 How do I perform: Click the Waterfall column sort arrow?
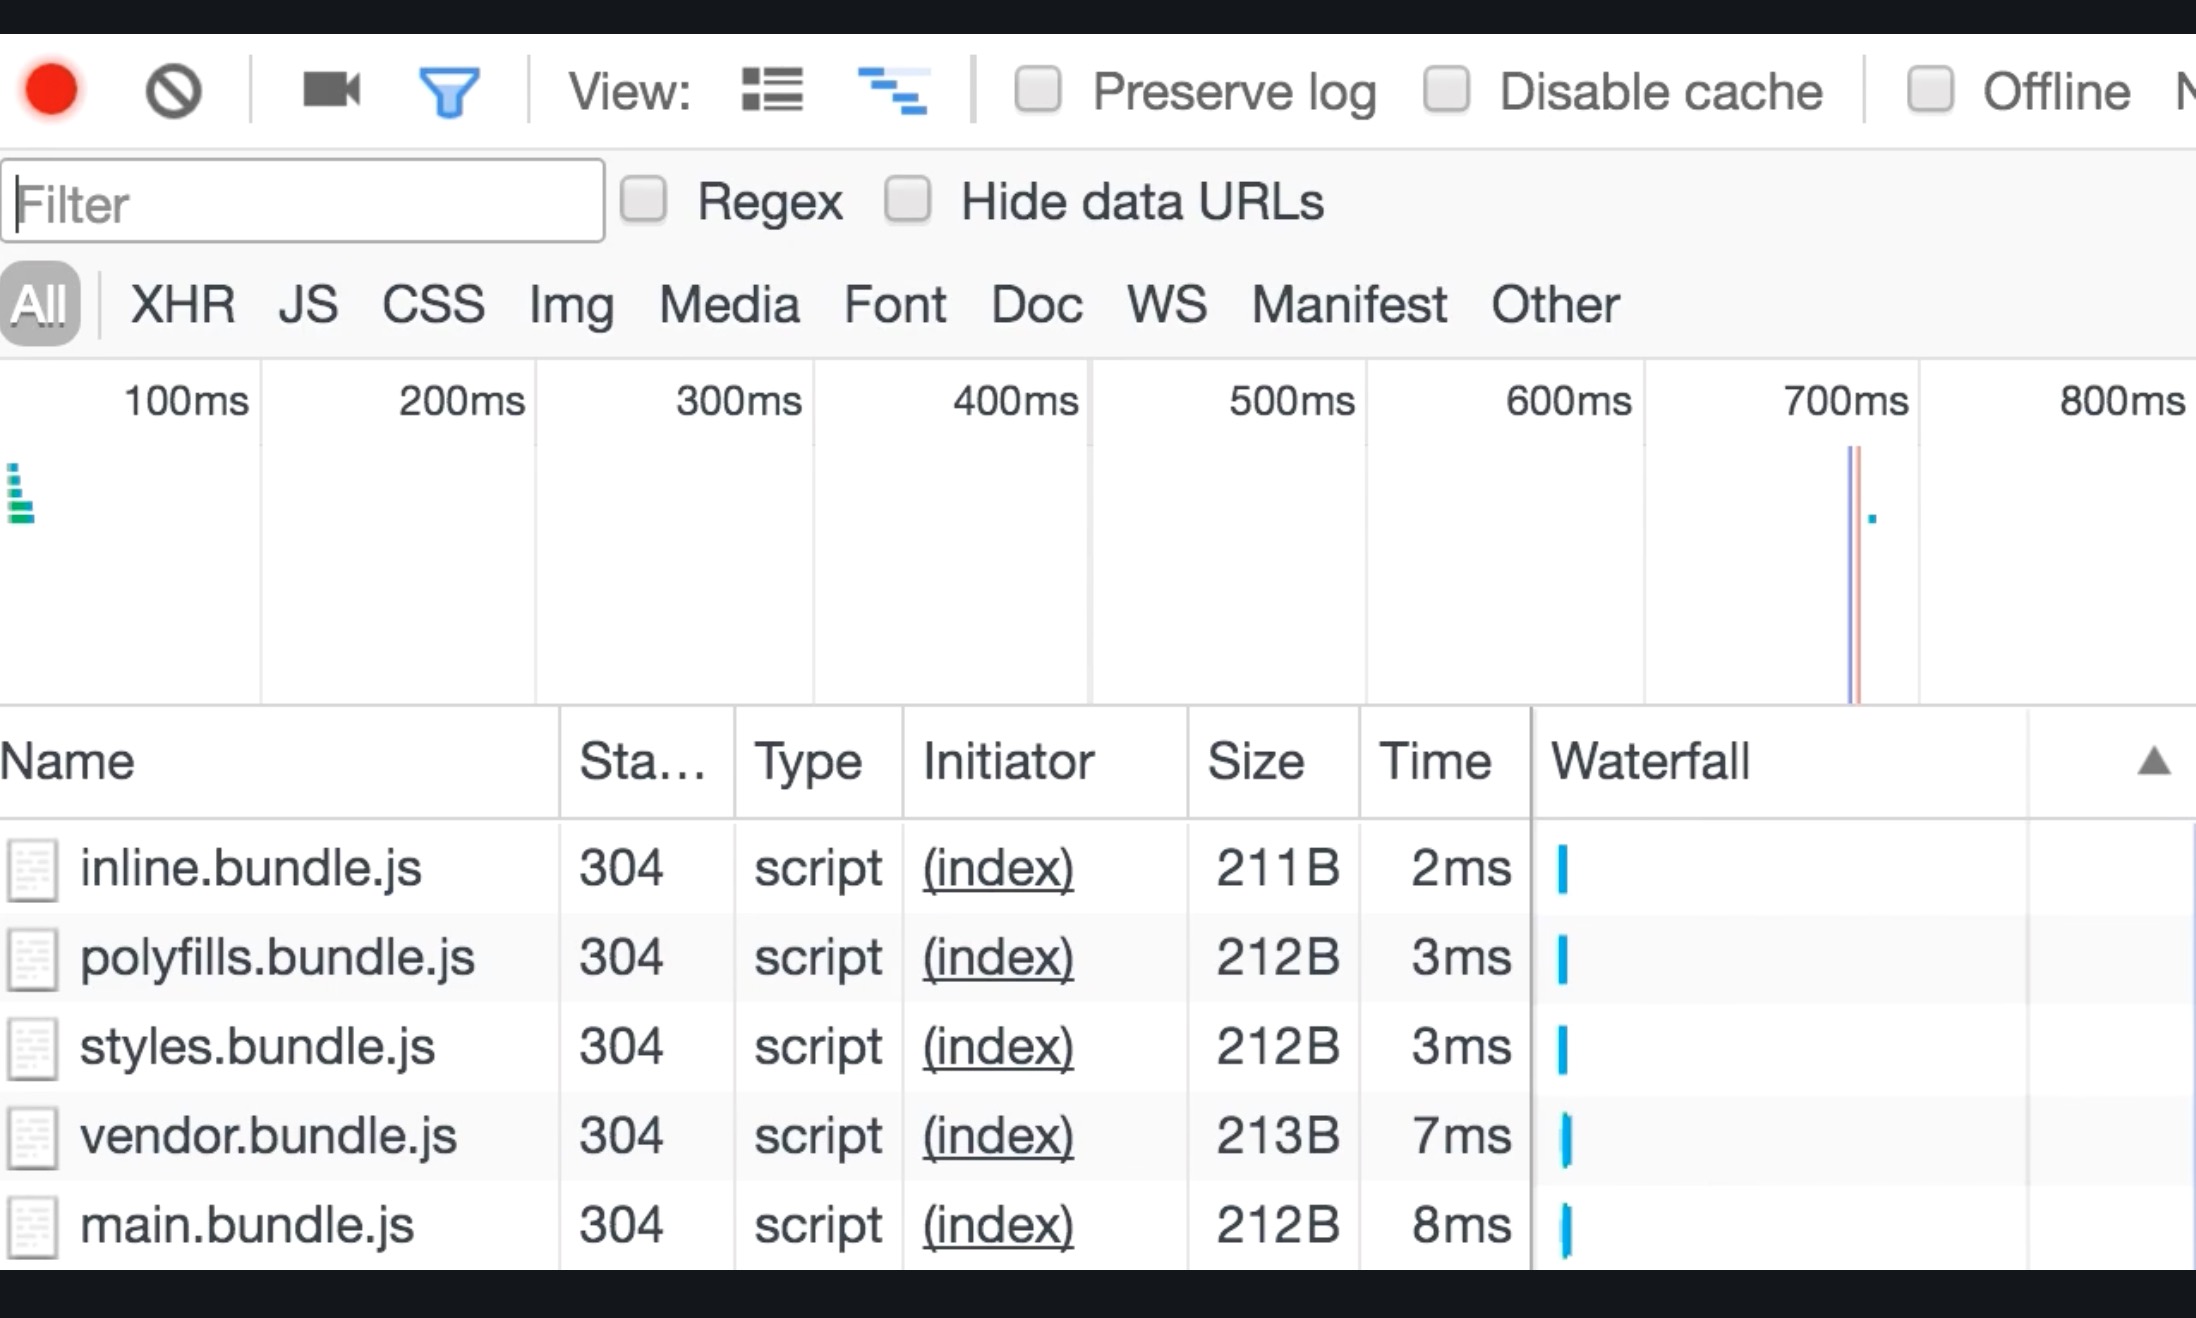tap(2153, 762)
